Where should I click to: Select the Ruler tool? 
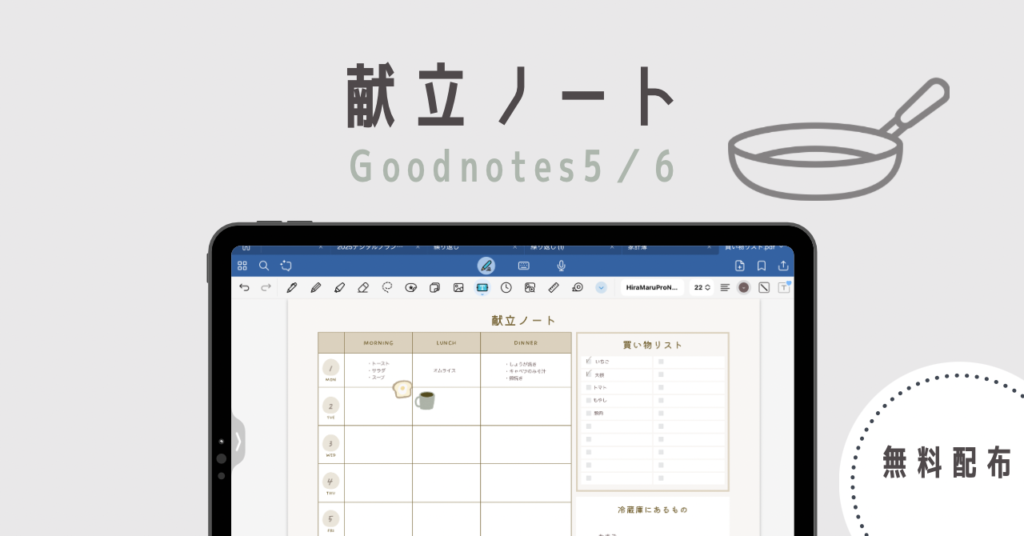tap(554, 287)
